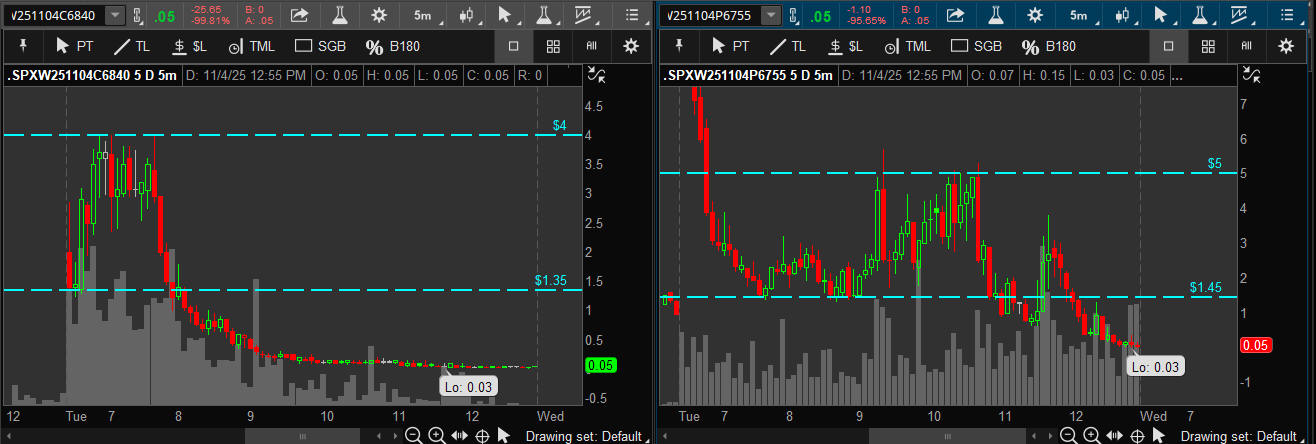Click the Share icon in left chart toolbar
The height and width of the screenshot is (444, 1316).
pyautogui.click(x=299, y=15)
